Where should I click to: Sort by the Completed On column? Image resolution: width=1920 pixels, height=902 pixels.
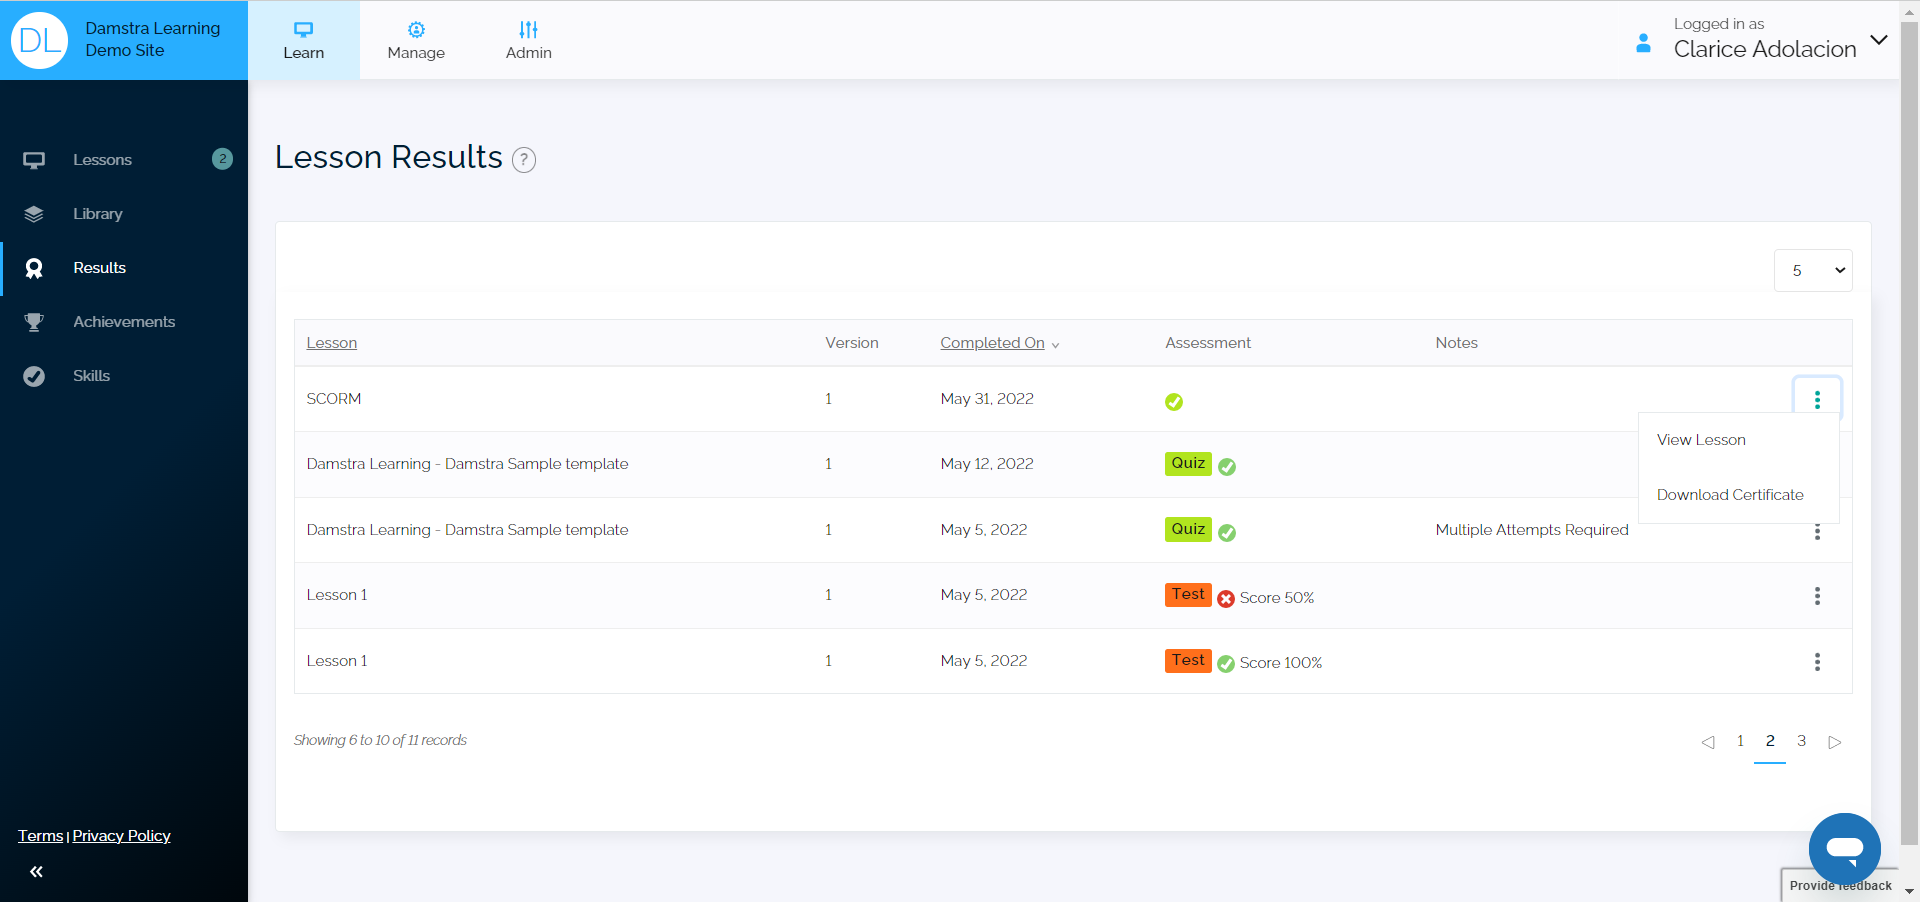pyautogui.click(x=992, y=343)
